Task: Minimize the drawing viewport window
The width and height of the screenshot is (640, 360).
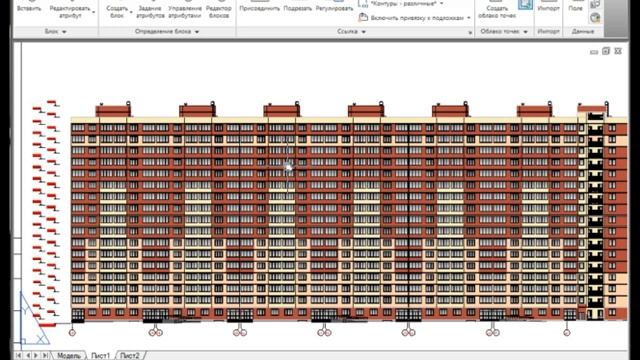Action: pos(594,52)
